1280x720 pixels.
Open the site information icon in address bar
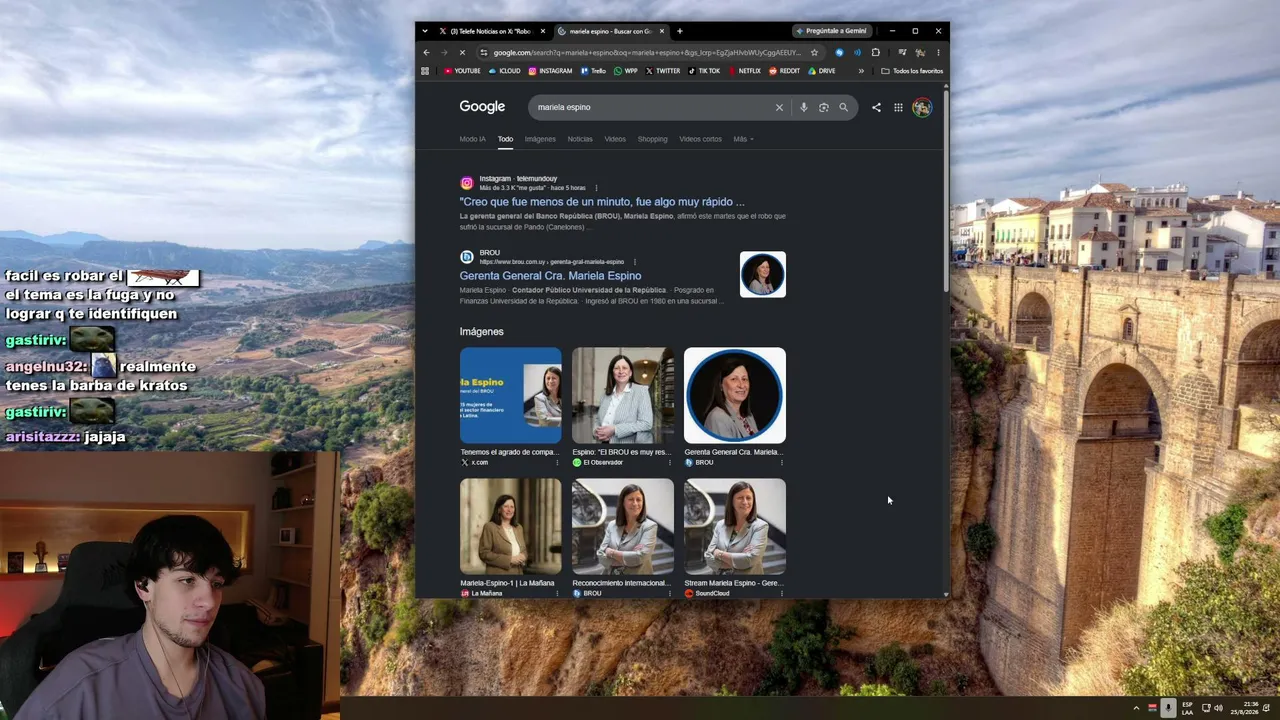click(x=484, y=52)
